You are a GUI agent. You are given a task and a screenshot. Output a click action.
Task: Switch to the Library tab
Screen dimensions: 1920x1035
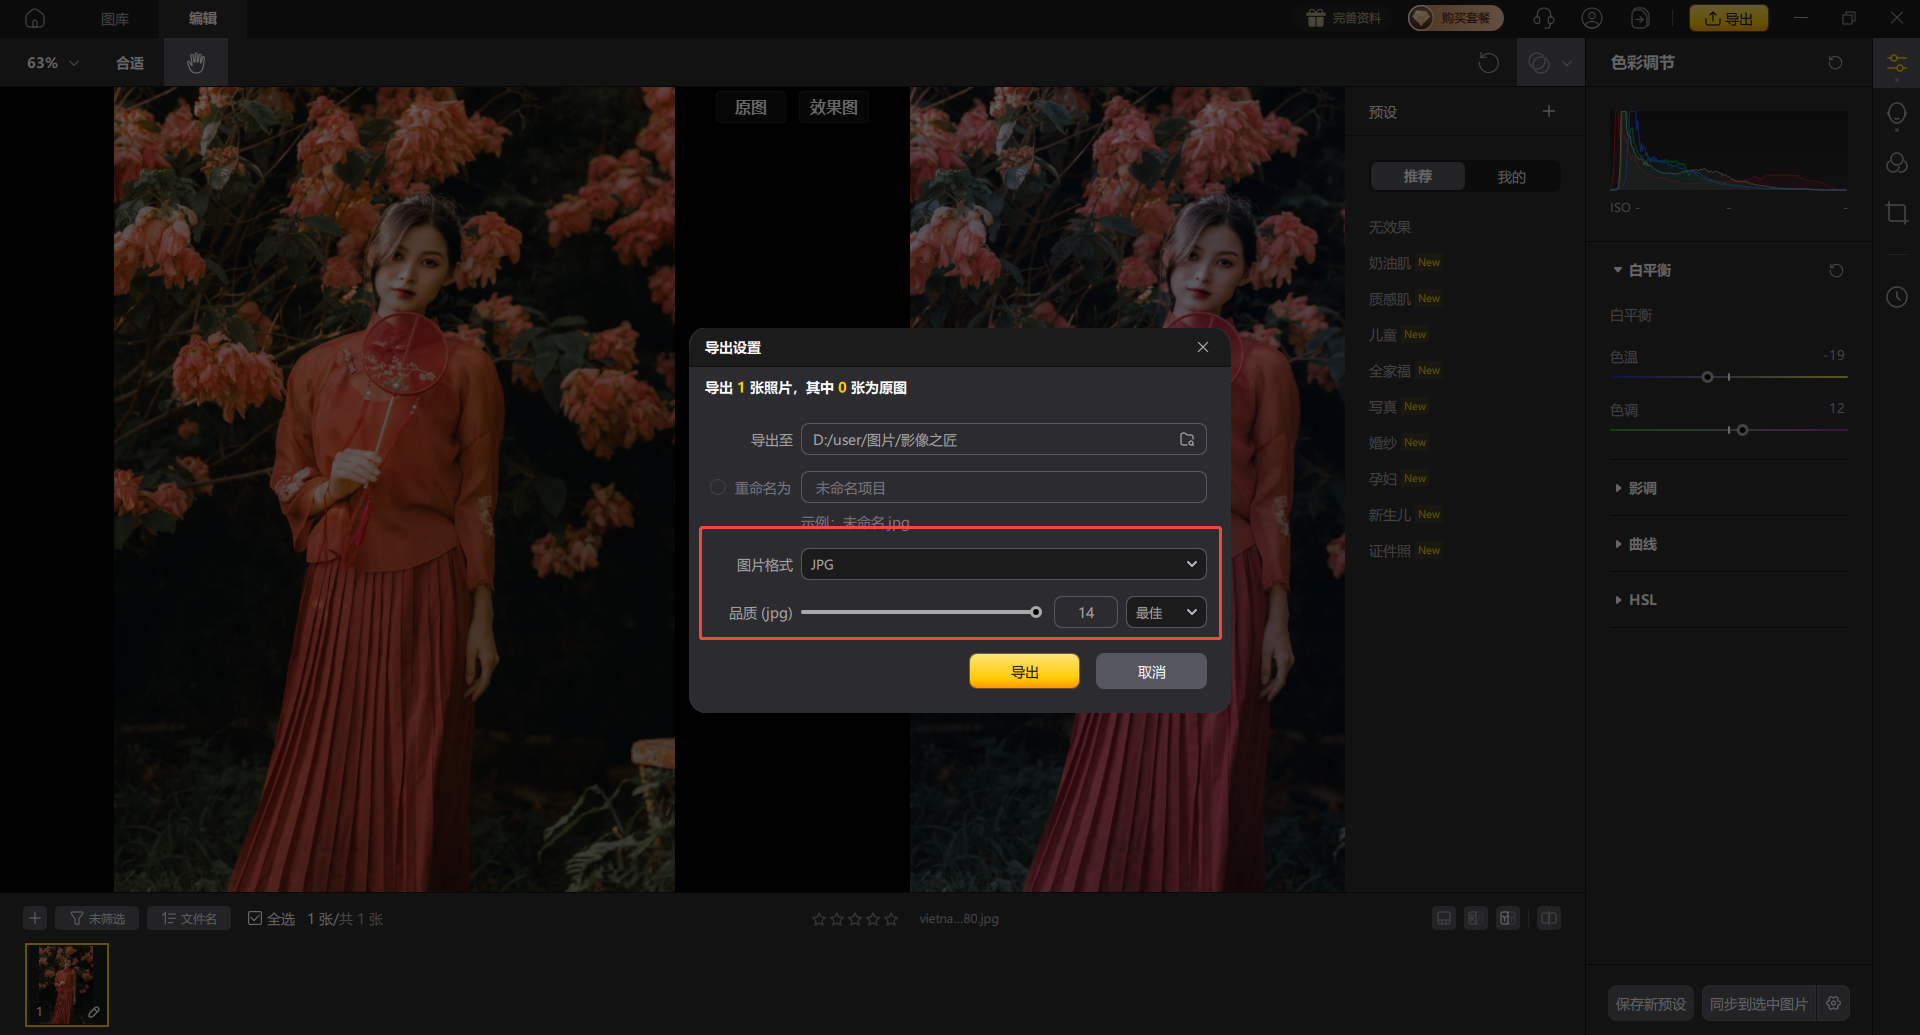point(115,18)
